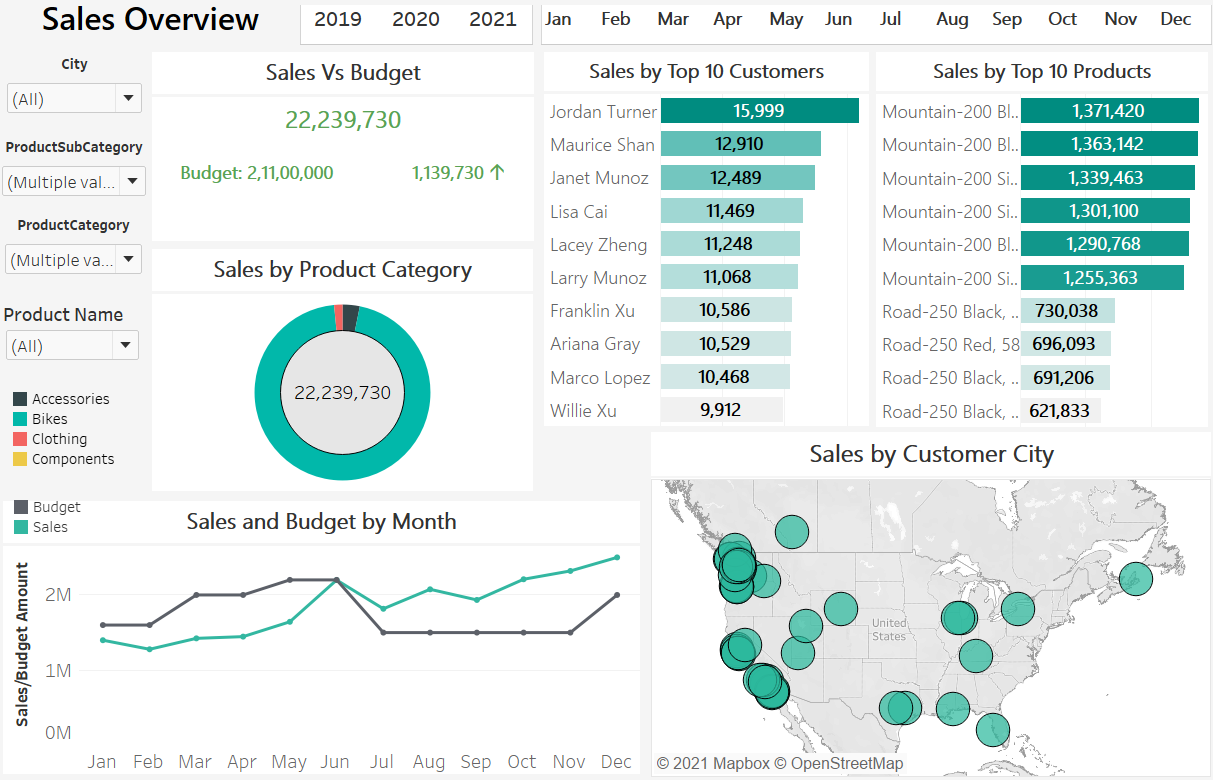Select Willie Xu's bar 9,912
Screen dimensions: 1213x780
coord(722,410)
